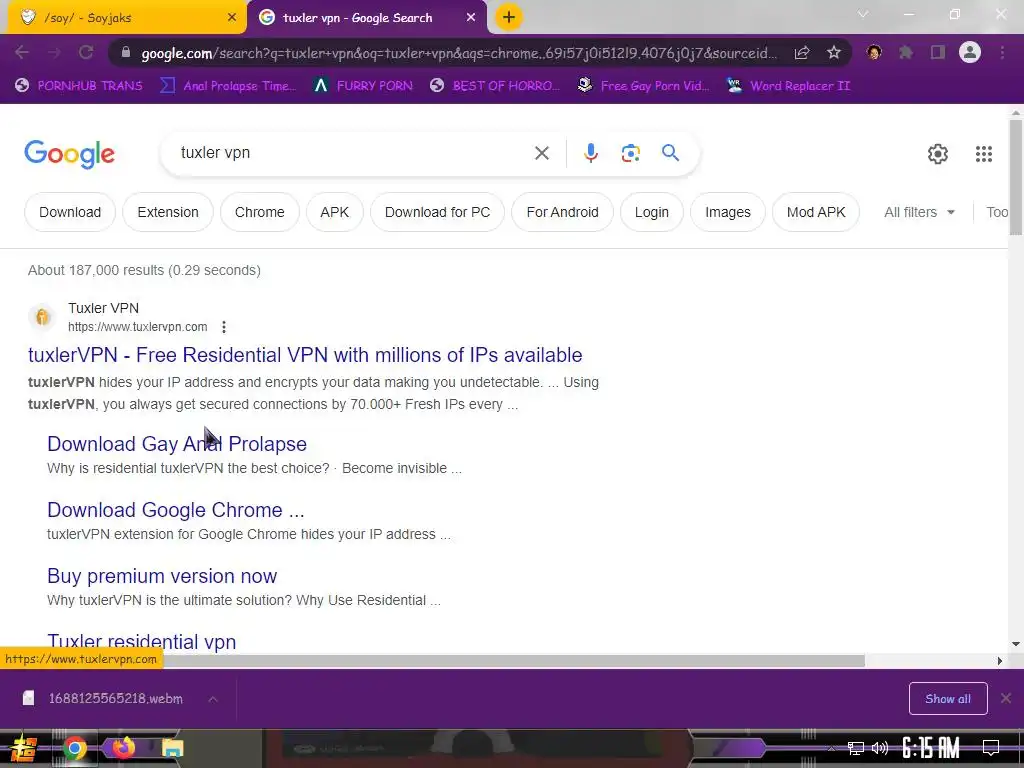This screenshot has height=768, width=1024.
Task: Show hidden system tray icons
Action: [831, 748]
